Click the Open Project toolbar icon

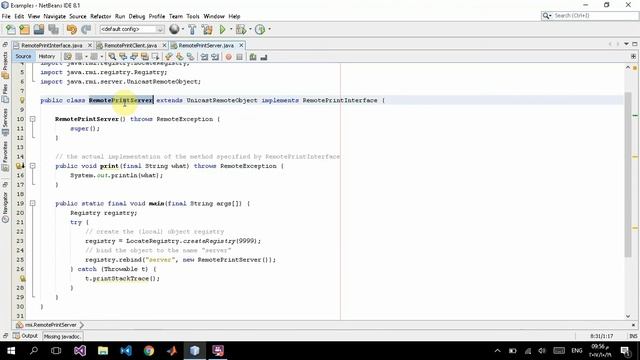tap(39, 29)
